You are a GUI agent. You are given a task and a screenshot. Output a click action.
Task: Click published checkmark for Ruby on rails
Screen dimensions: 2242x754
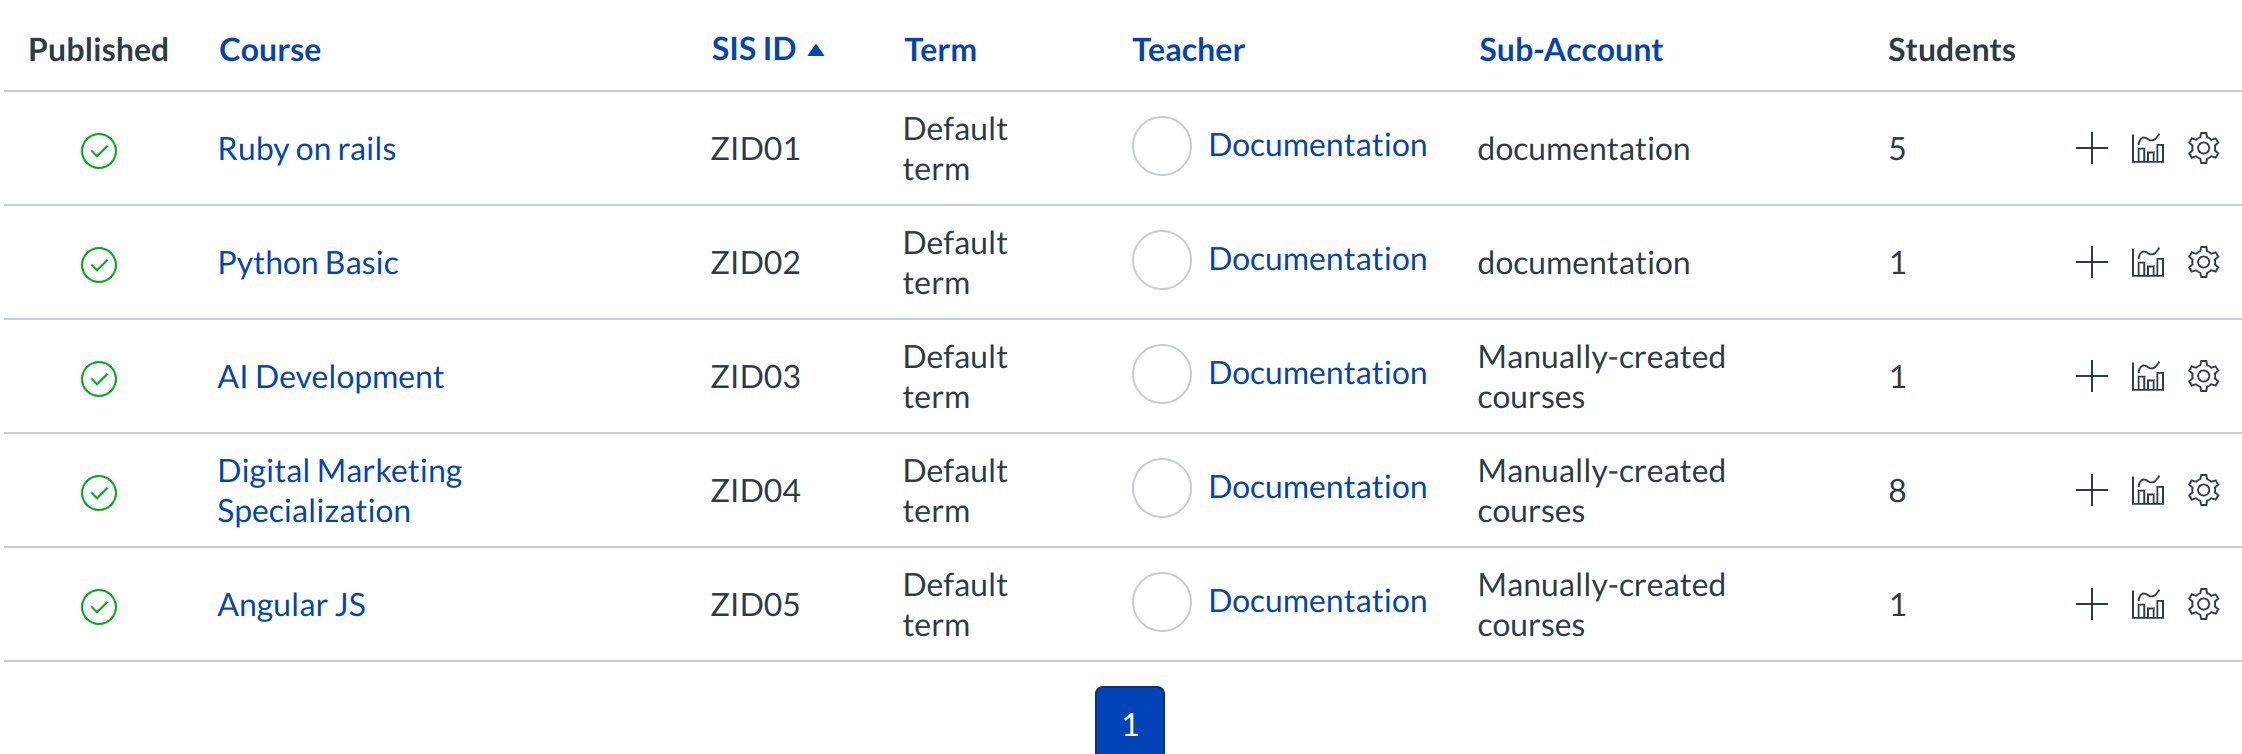[x=99, y=151]
